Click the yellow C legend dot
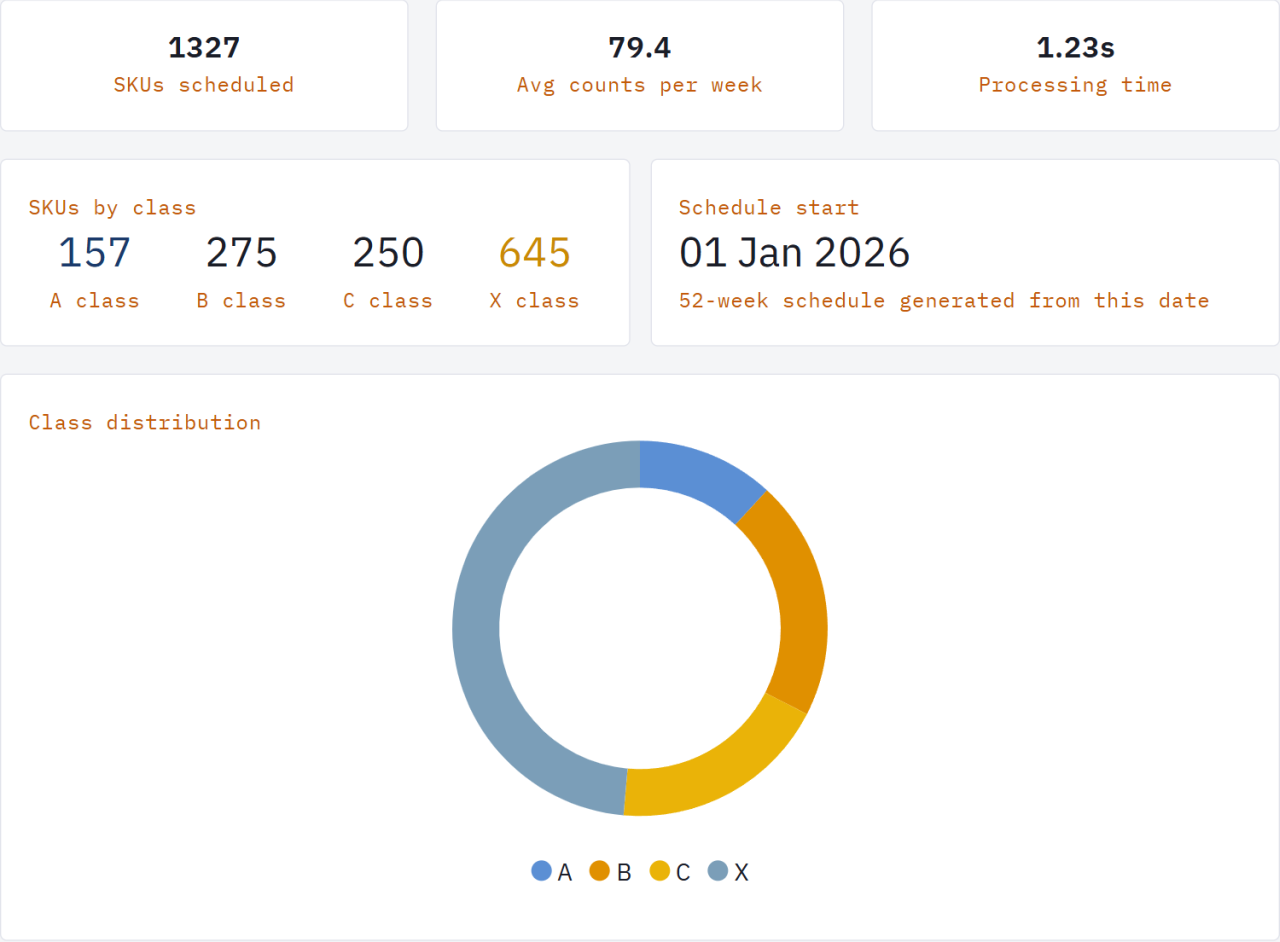Image resolution: width=1280 pixels, height=942 pixels. click(658, 871)
